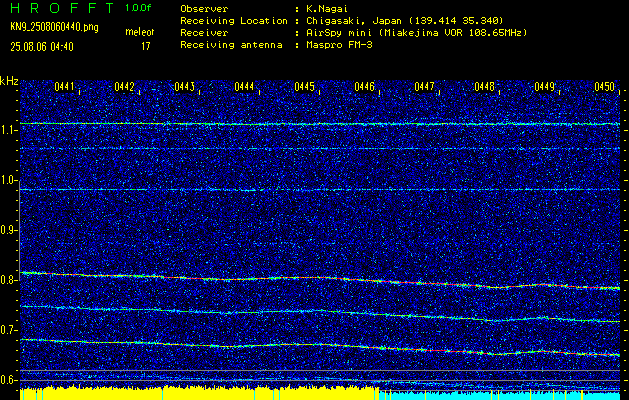Click the Observer field label
This screenshot has width=629, height=400.
(x=204, y=9)
